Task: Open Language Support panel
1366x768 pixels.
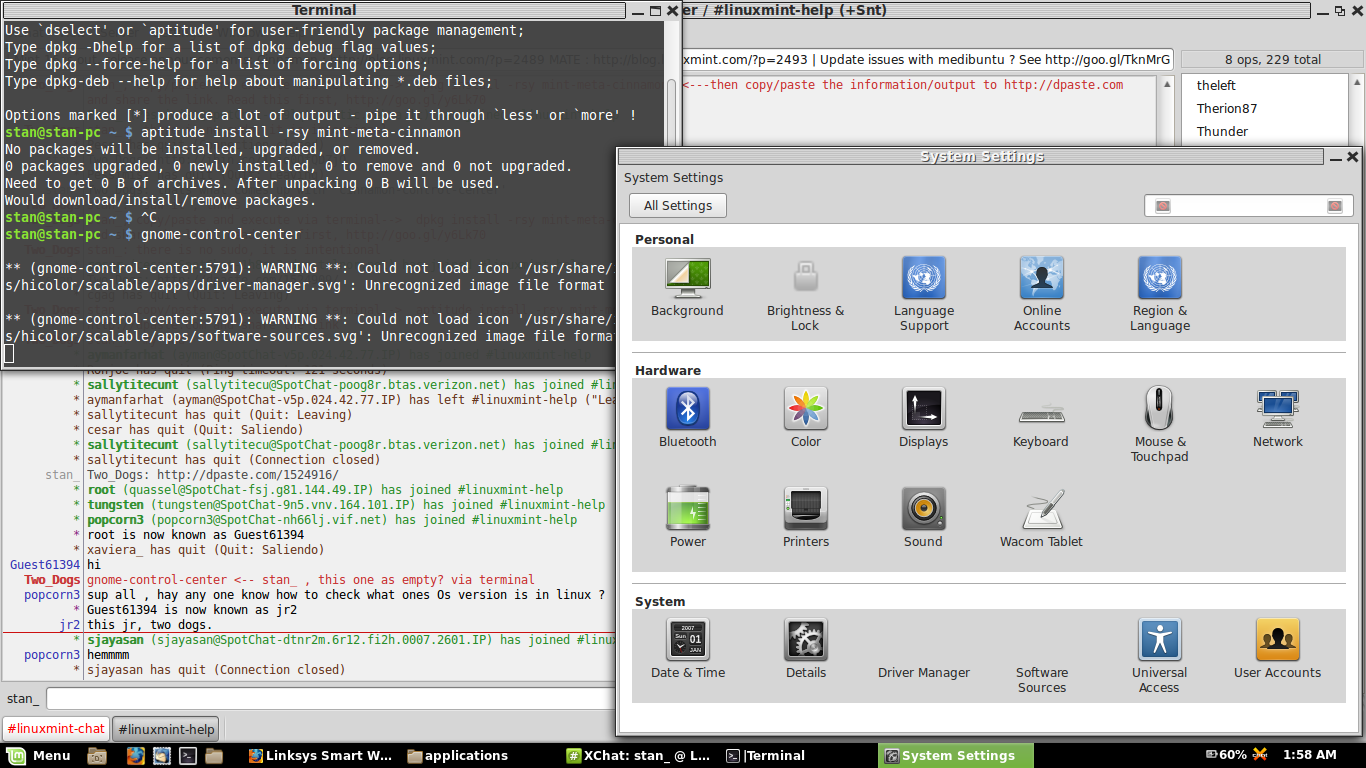Action: pyautogui.click(x=923, y=295)
